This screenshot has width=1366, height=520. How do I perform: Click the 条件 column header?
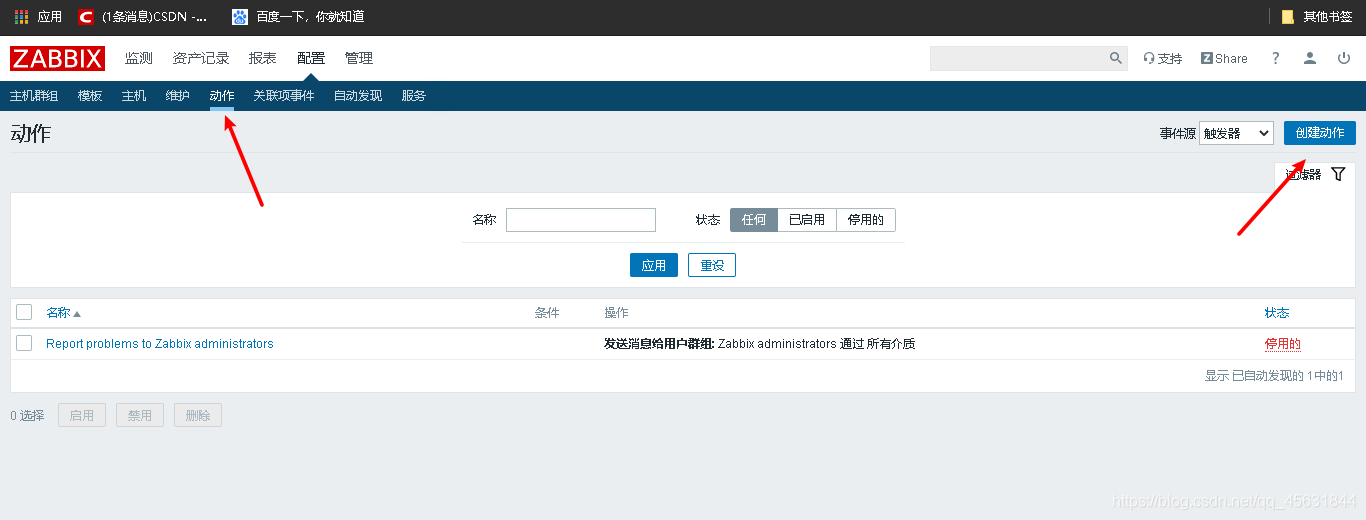tap(547, 313)
